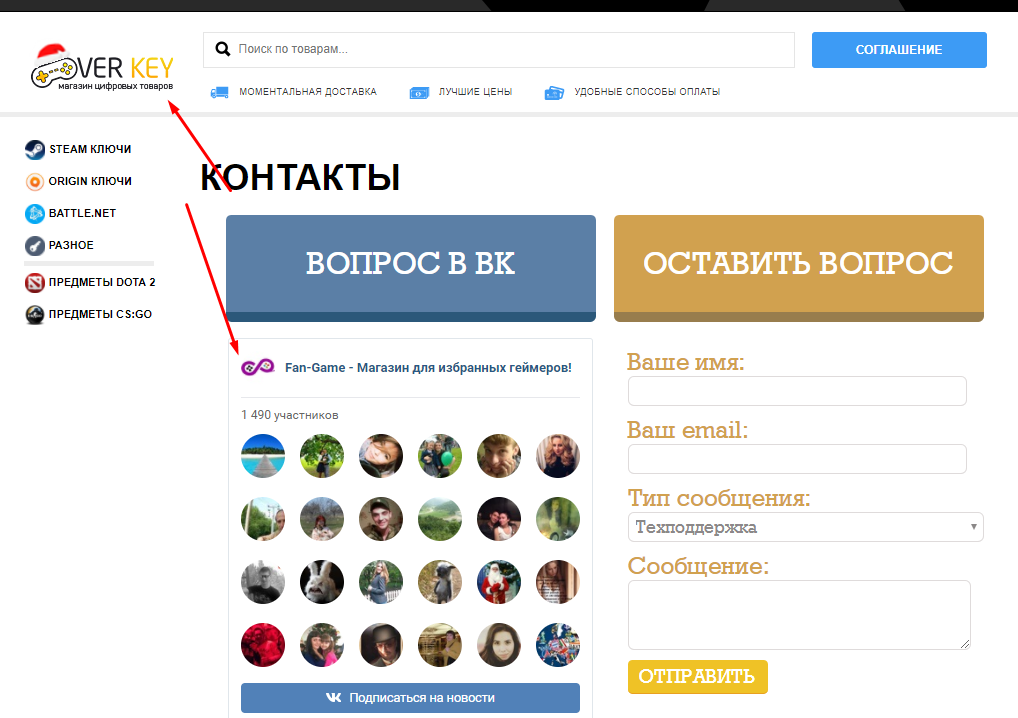Image resolution: width=1018 pixels, height=718 pixels.
Task: Click the ЛУЧШИЕ ЦЕНЫ text
Action: point(475,92)
